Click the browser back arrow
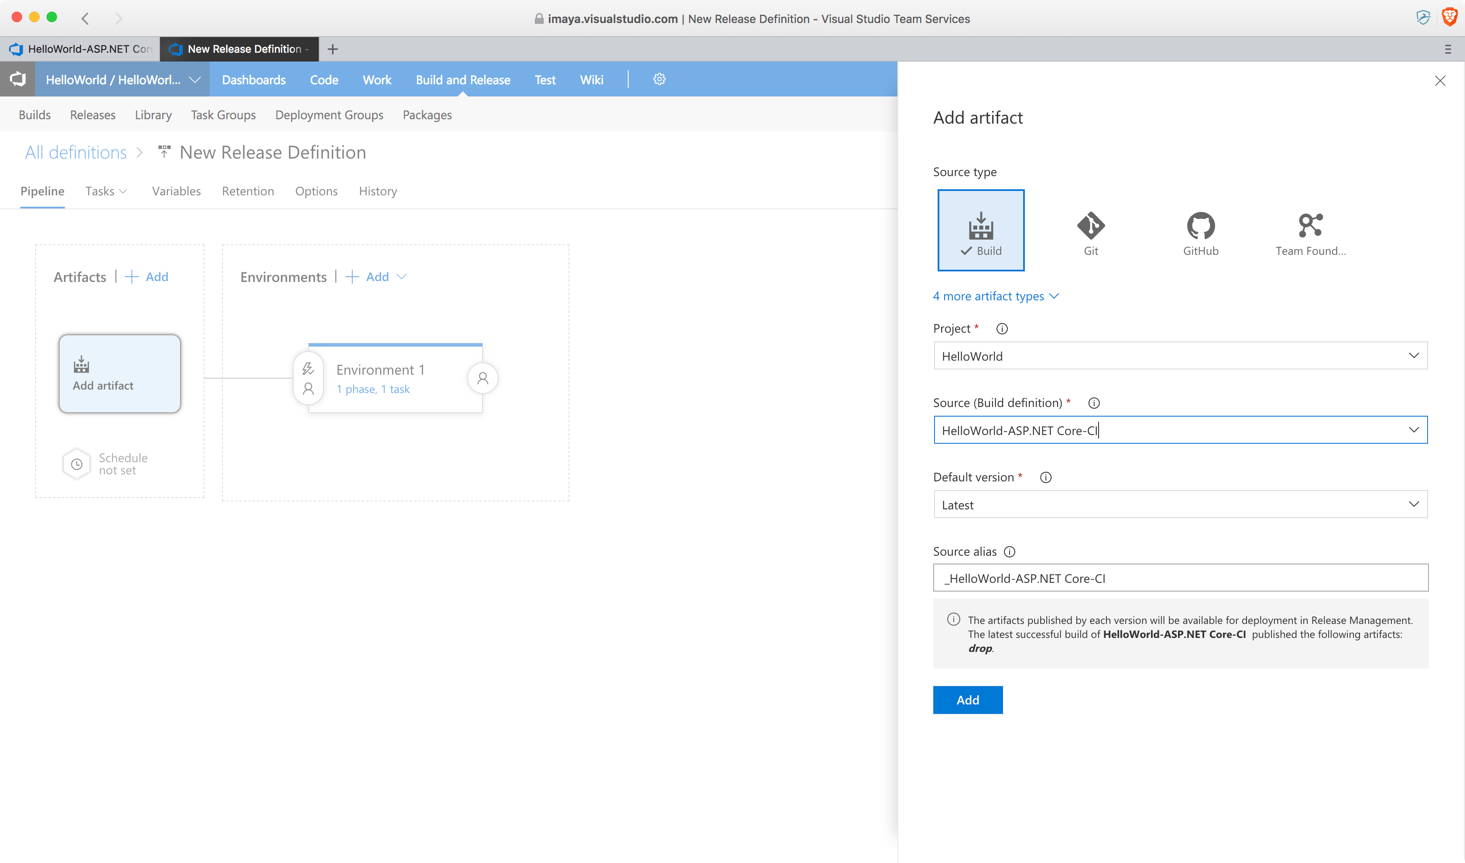1465x863 pixels. (86, 18)
